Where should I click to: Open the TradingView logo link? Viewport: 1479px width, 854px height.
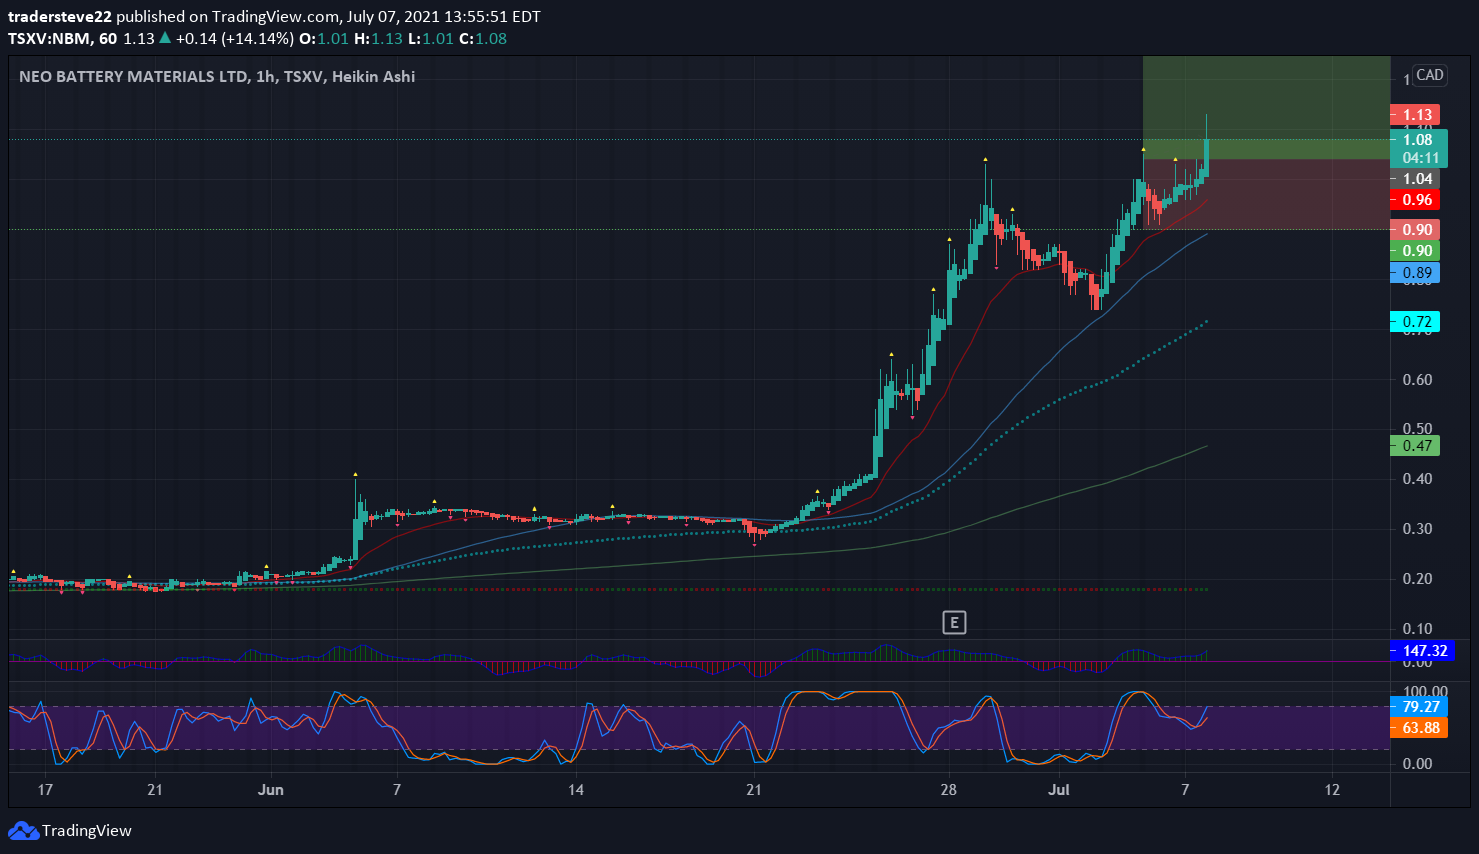click(70, 831)
